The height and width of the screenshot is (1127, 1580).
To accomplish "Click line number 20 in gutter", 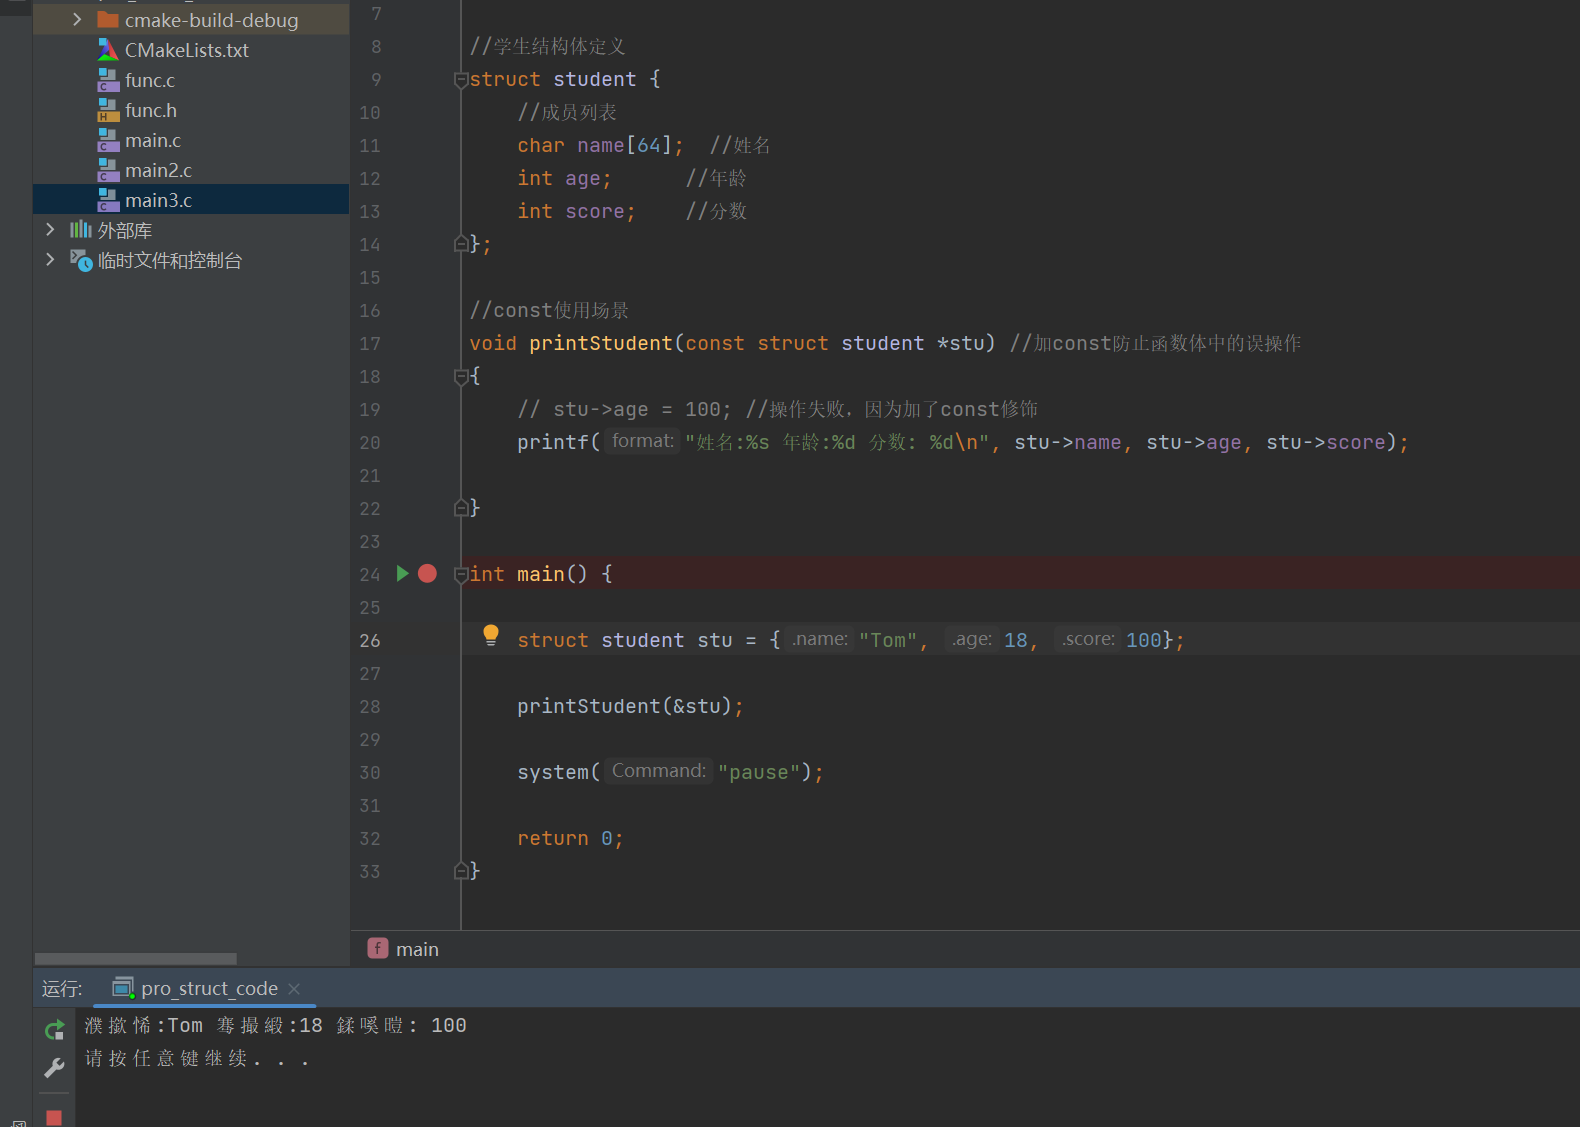I will [370, 442].
